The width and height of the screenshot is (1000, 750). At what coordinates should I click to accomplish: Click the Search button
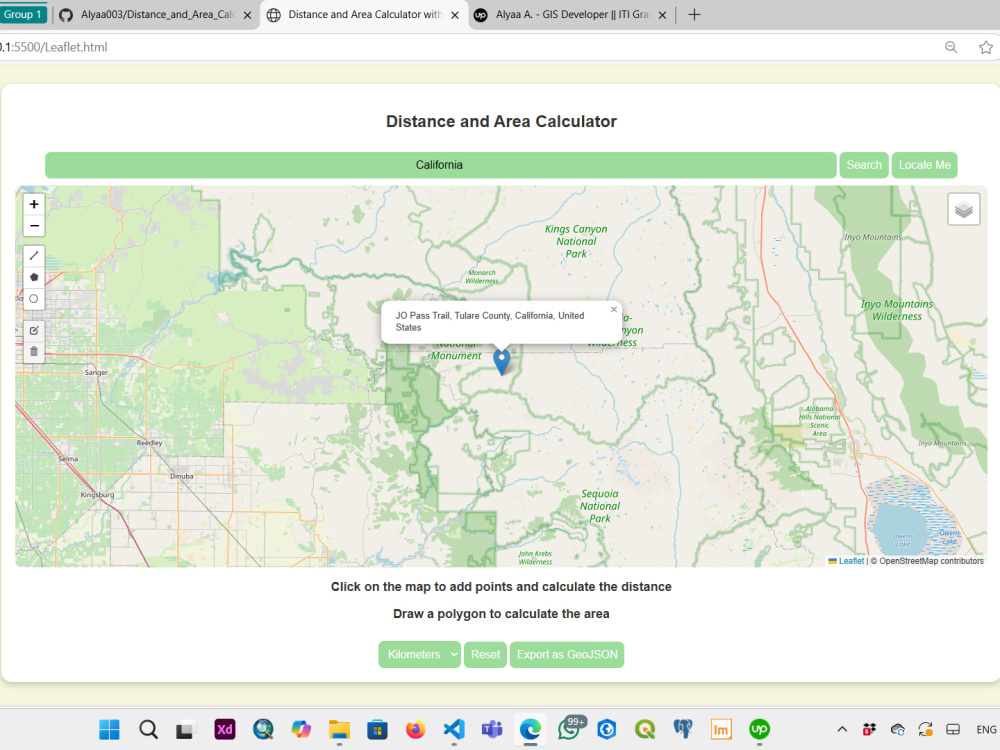[864, 165]
